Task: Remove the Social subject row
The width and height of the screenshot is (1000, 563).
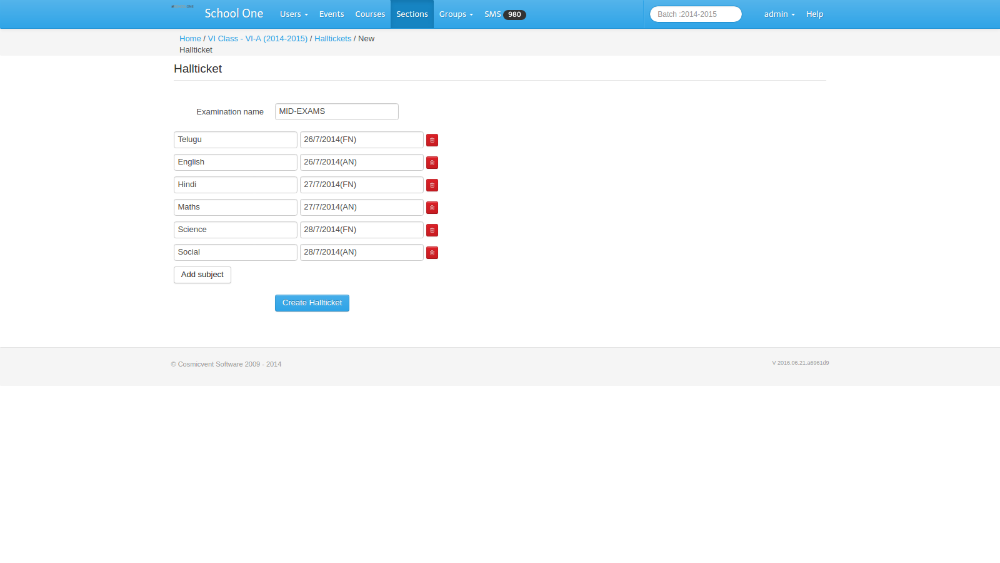Action: [432, 253]
